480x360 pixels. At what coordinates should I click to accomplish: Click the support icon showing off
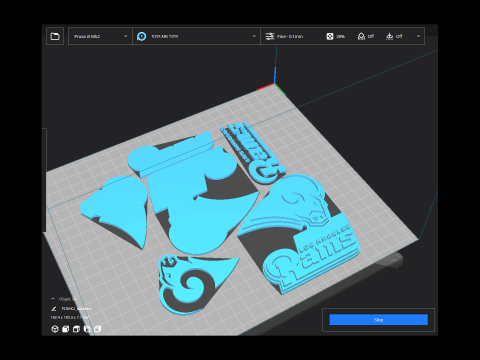[x=361, y=36]
